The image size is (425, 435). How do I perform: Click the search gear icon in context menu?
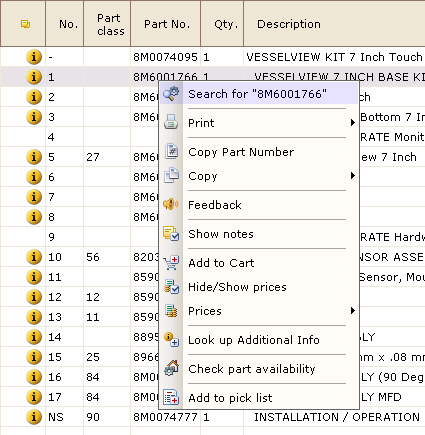coord(171,94)
